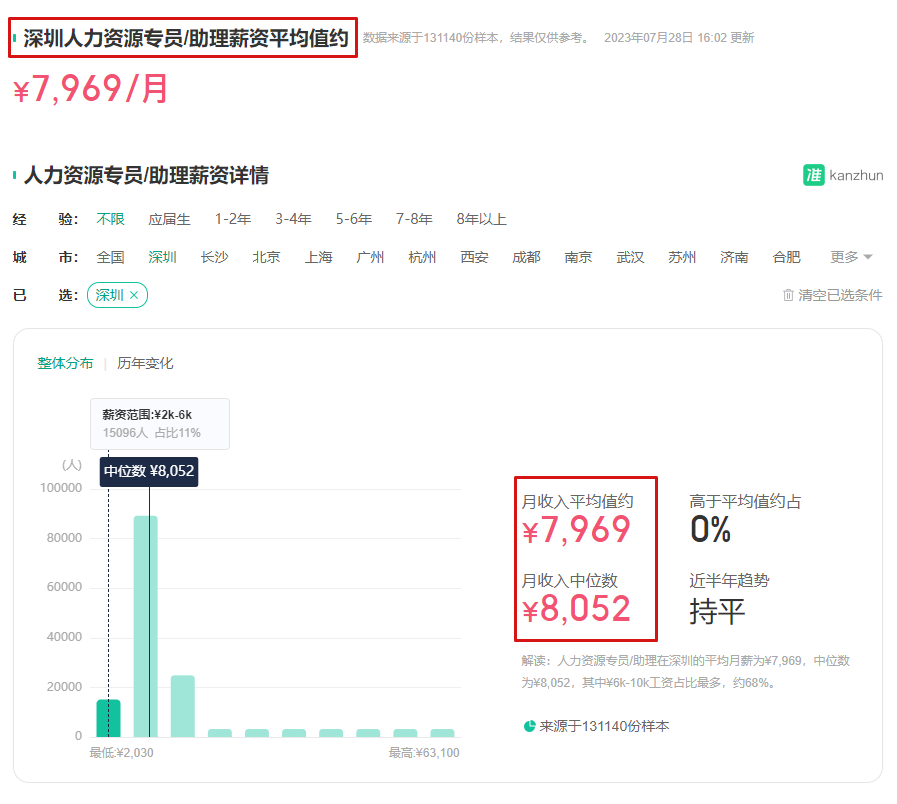Switch to the 历年变化 tab
This screenshot has width=897, height=804.
(145, 363)
